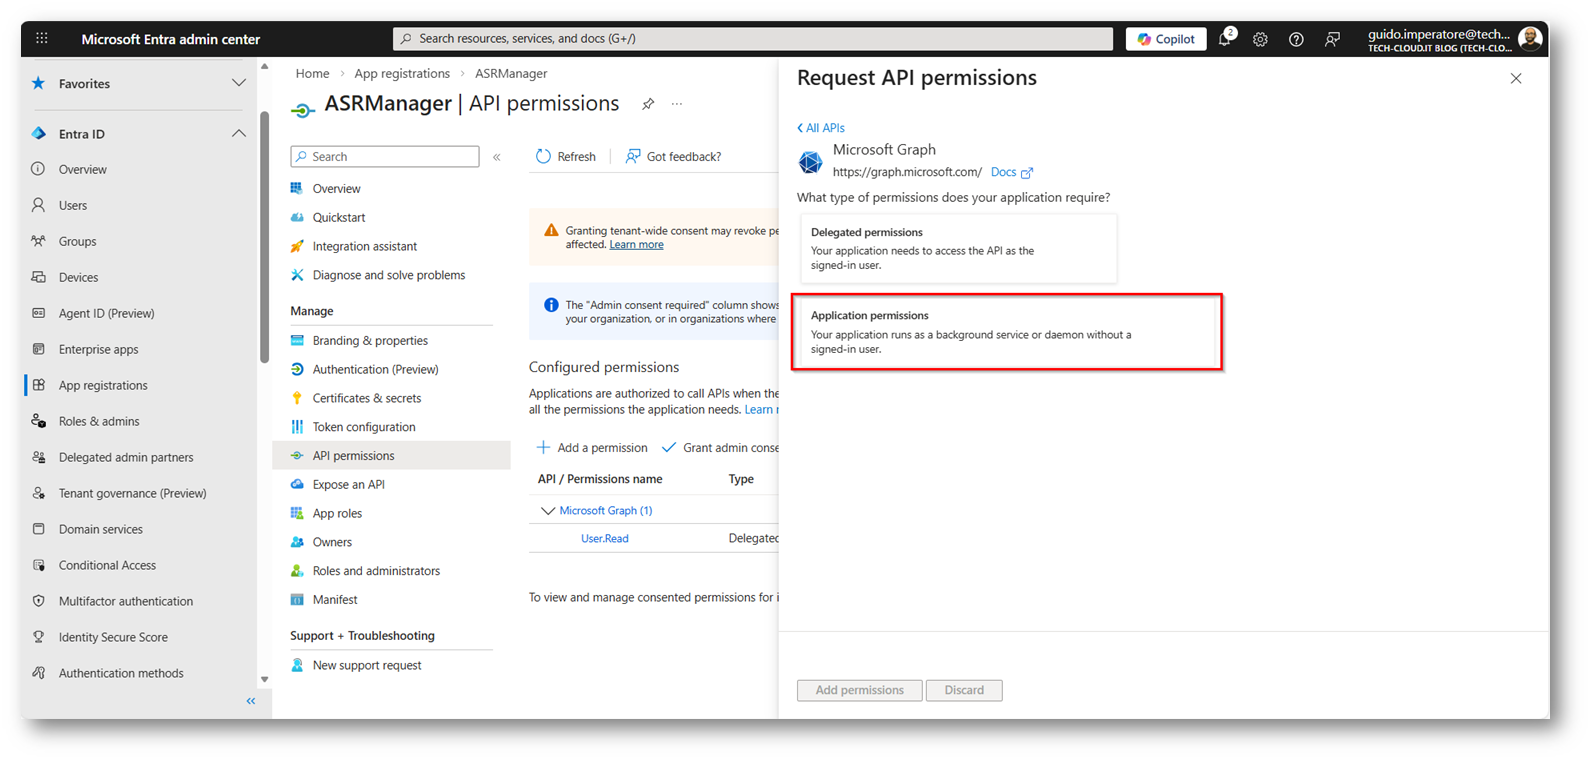Open the portal waffle menu icon
The image size is (1592, 761).
click(42, 39)
